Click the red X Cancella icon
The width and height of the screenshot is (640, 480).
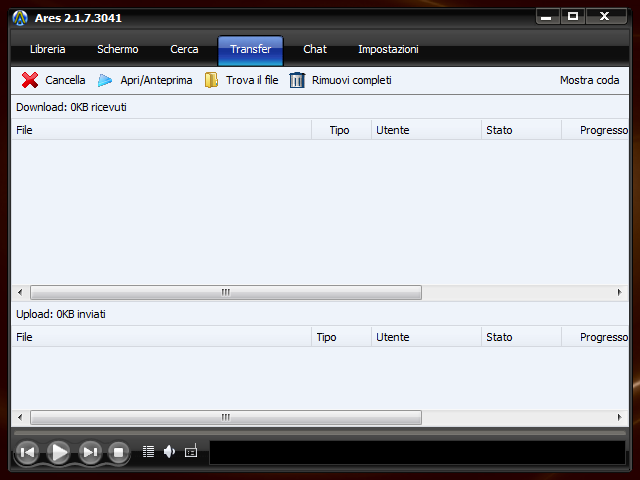[30, 80]
